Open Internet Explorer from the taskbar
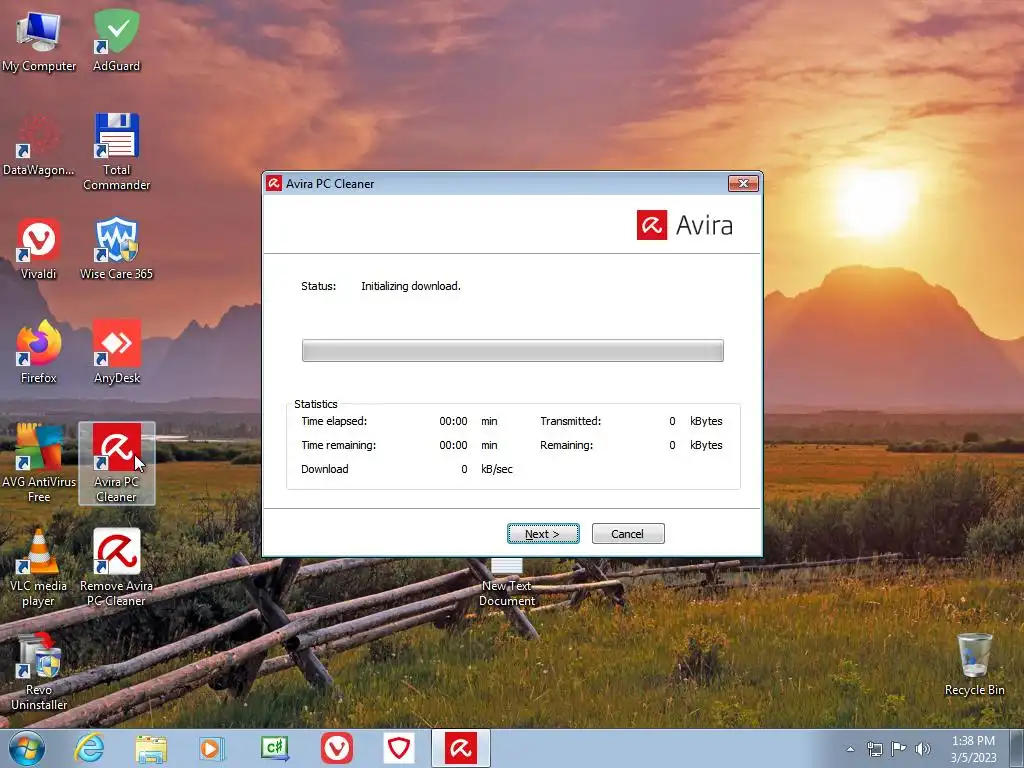 point(89,748)
